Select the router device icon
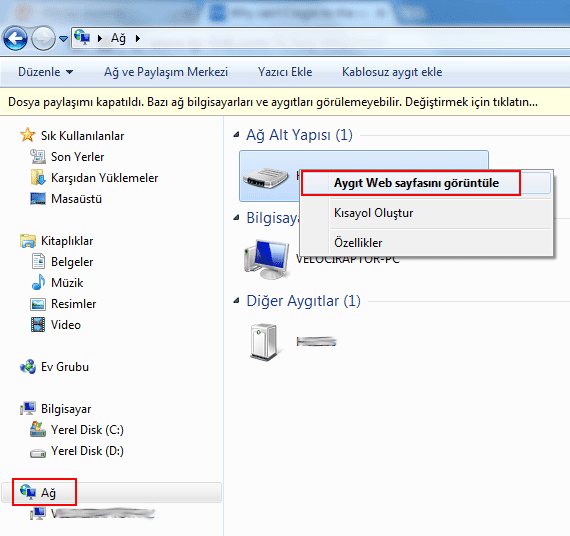The width and height of the screenshot is (570, 536). [266, 178]
